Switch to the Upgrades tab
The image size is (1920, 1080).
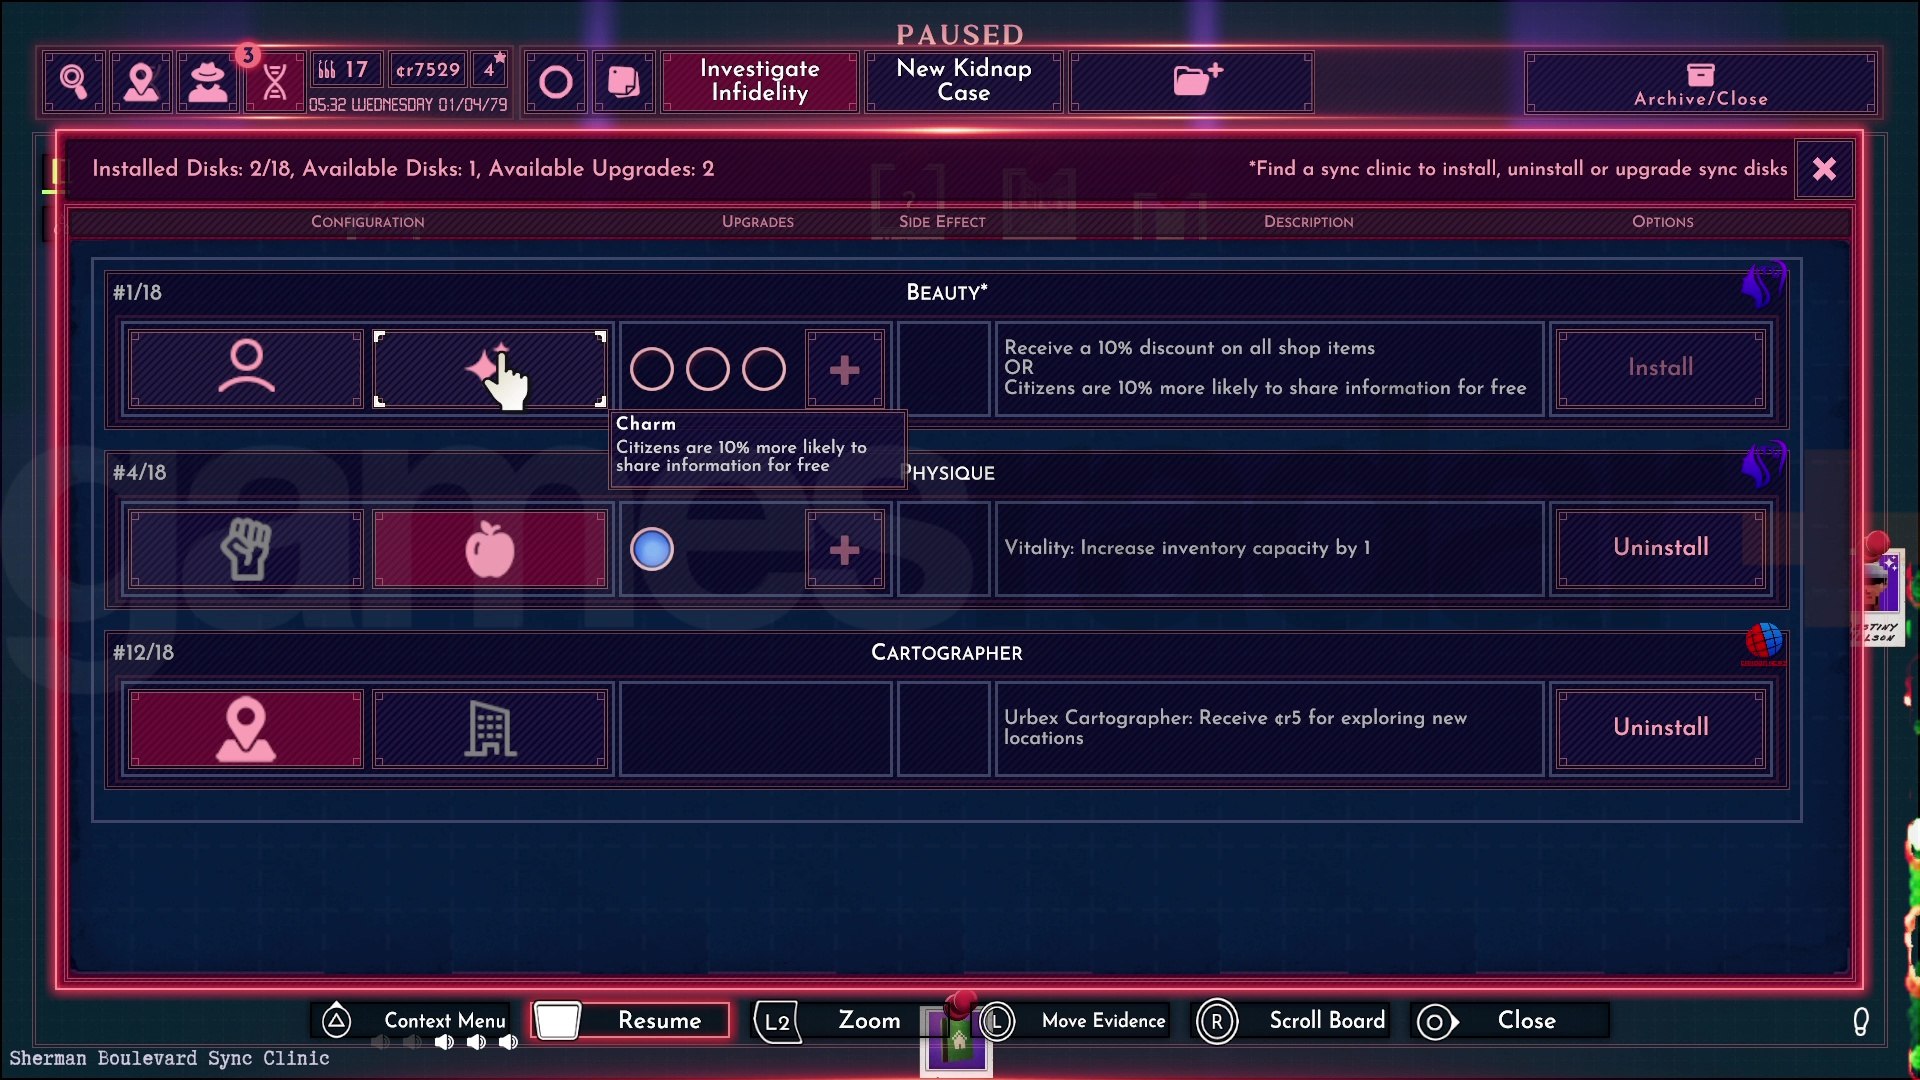(x=757, y=222)
